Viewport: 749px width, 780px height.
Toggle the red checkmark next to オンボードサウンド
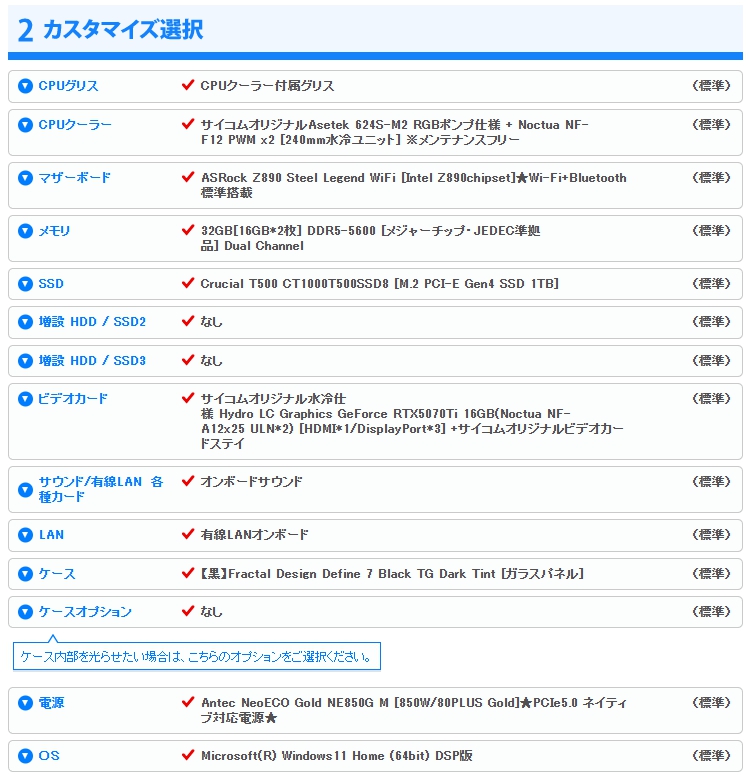[187, 481]
